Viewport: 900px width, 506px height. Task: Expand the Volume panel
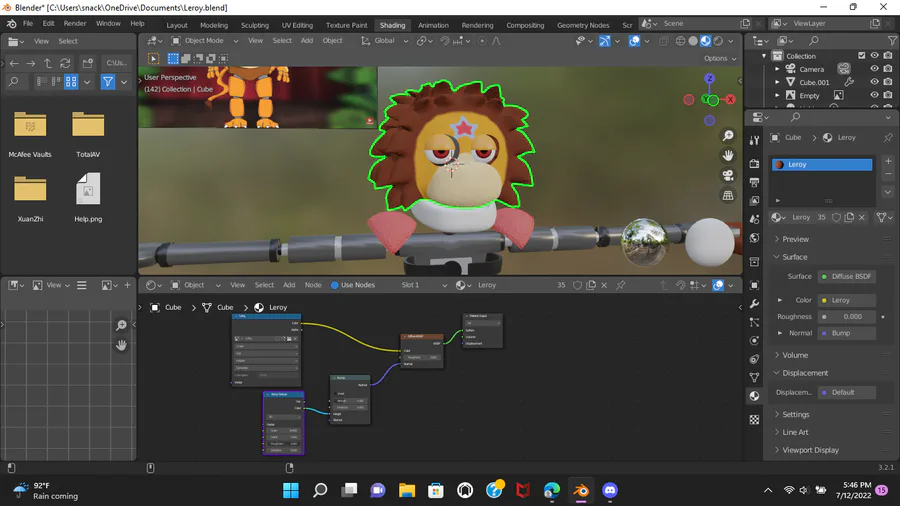(795, 355)
